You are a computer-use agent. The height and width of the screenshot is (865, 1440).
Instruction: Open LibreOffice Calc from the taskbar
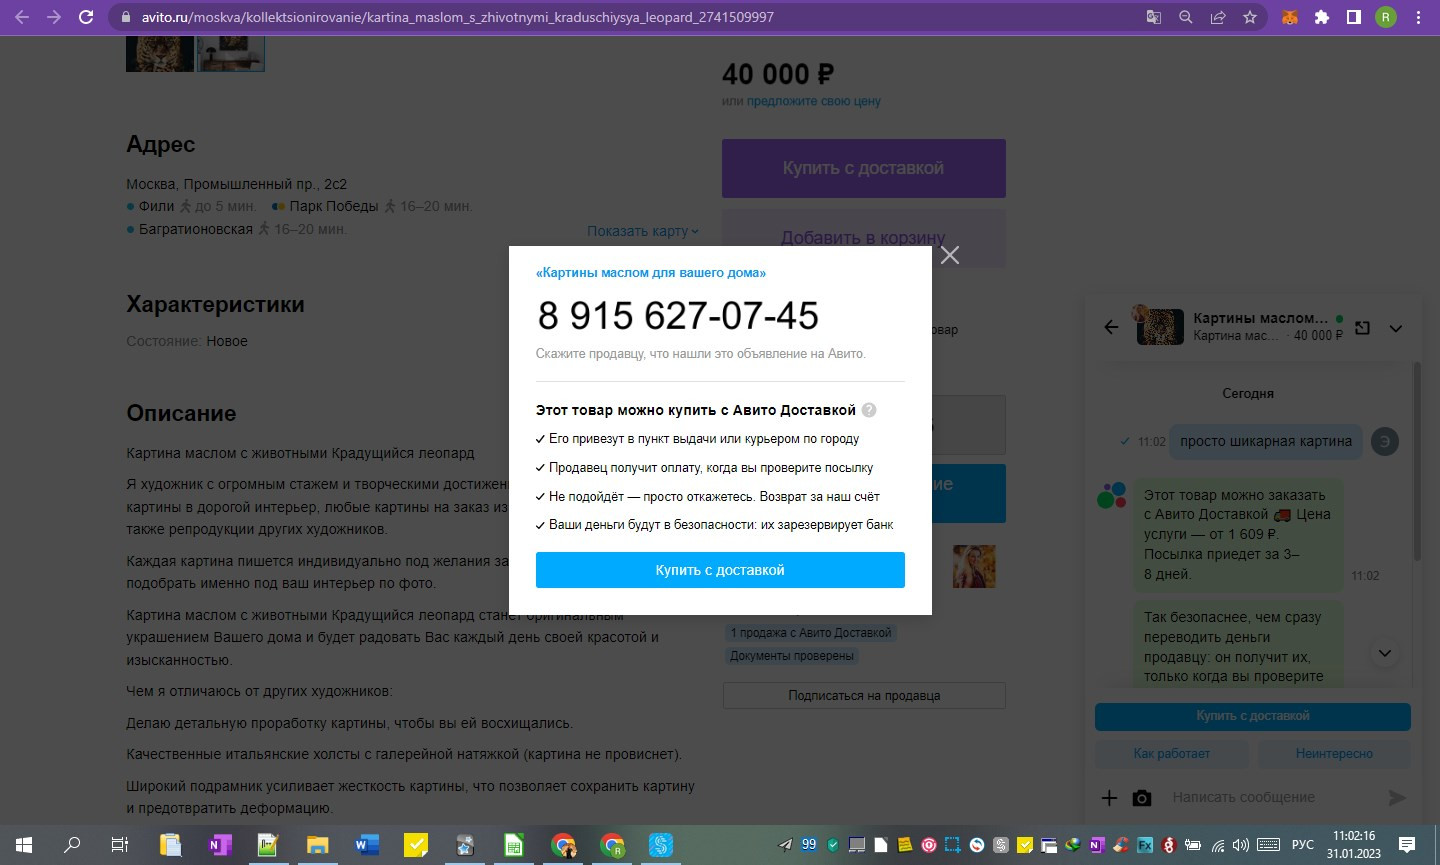(x=513, y=845)
